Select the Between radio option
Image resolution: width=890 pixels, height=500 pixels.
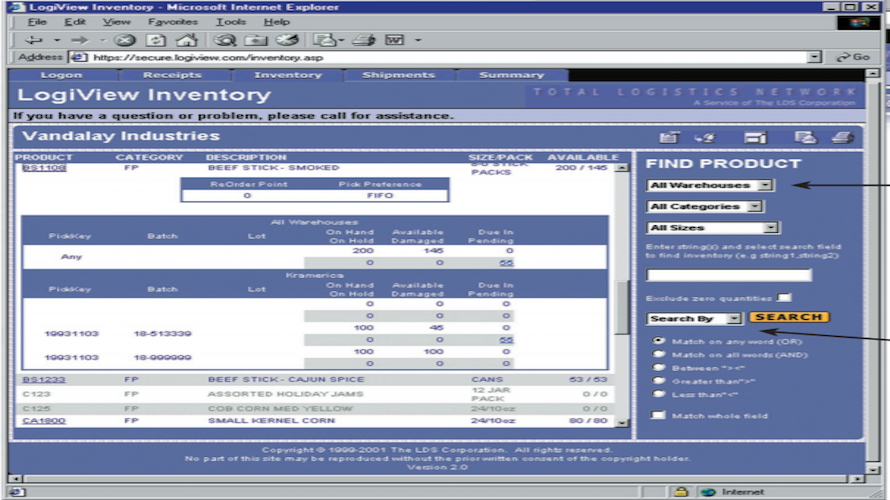click(658, 367)
